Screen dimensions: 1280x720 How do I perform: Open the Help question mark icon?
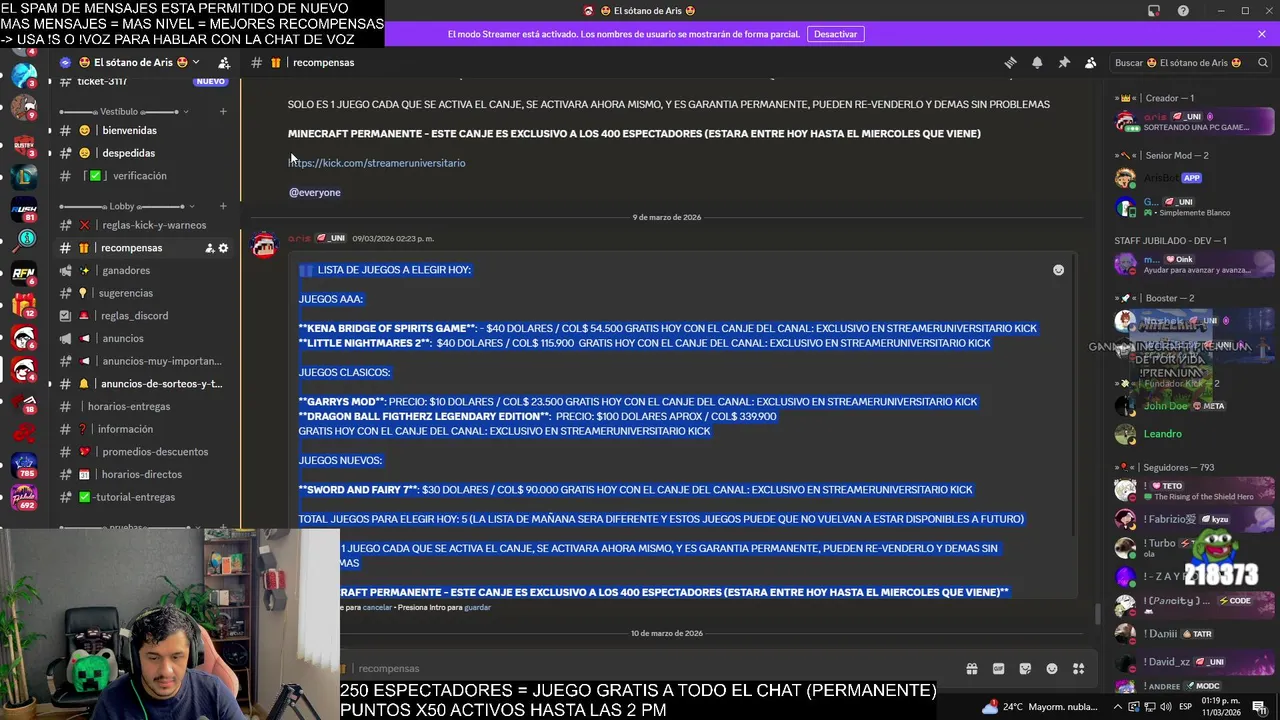pyautogui.click(x=1184, y=11)
